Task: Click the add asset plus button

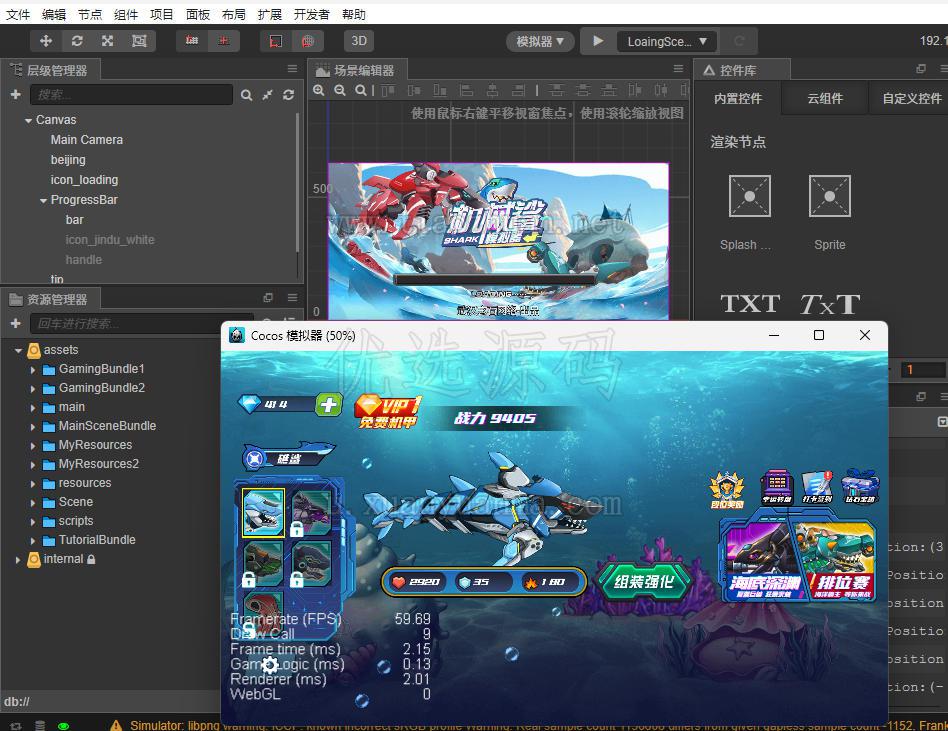Action: tap(16, 323)
